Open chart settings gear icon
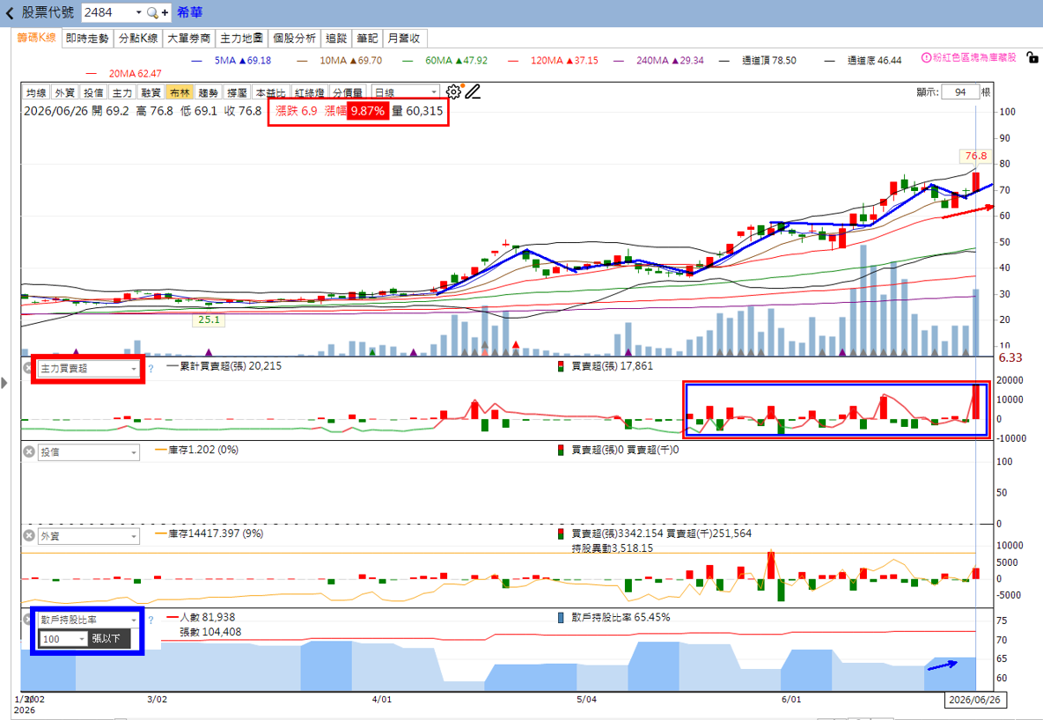Screen dimensions: 1043x720 coord(454,92)
